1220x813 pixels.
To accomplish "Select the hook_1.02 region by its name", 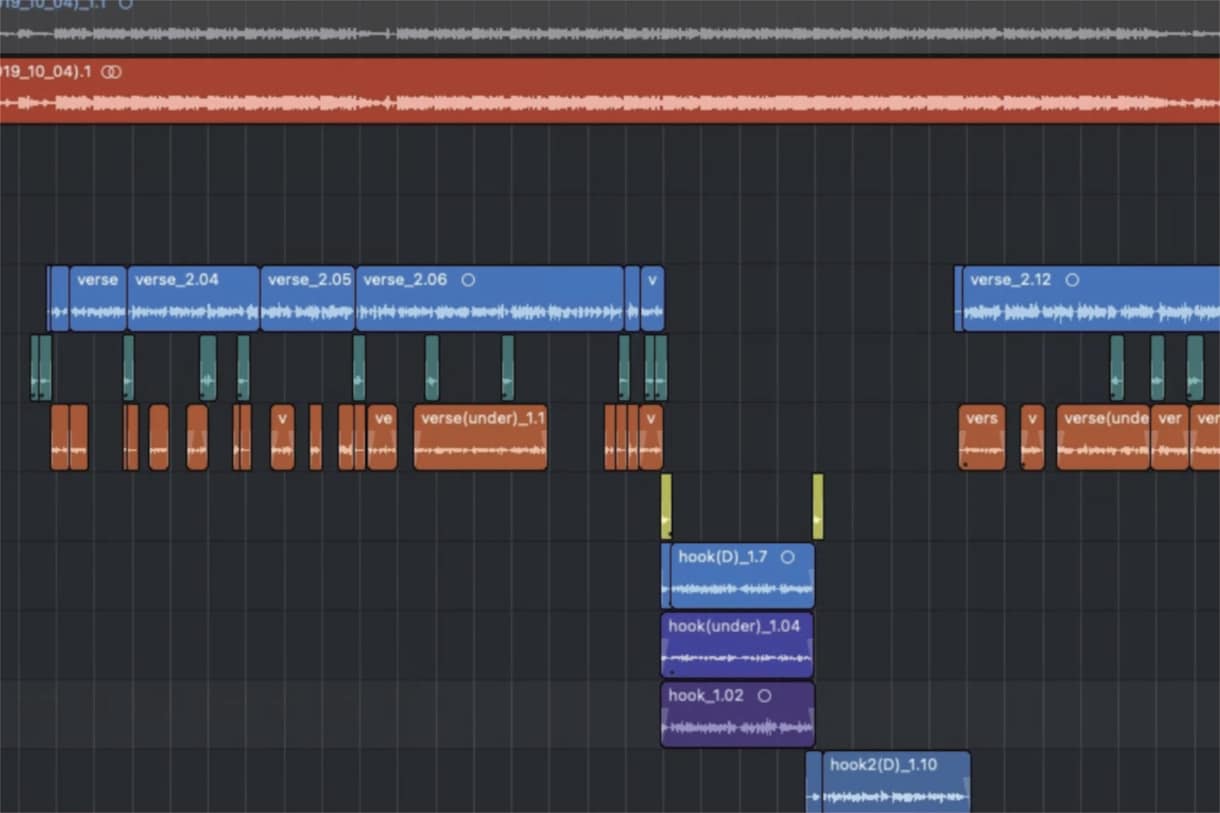I will tap(706, 696).
